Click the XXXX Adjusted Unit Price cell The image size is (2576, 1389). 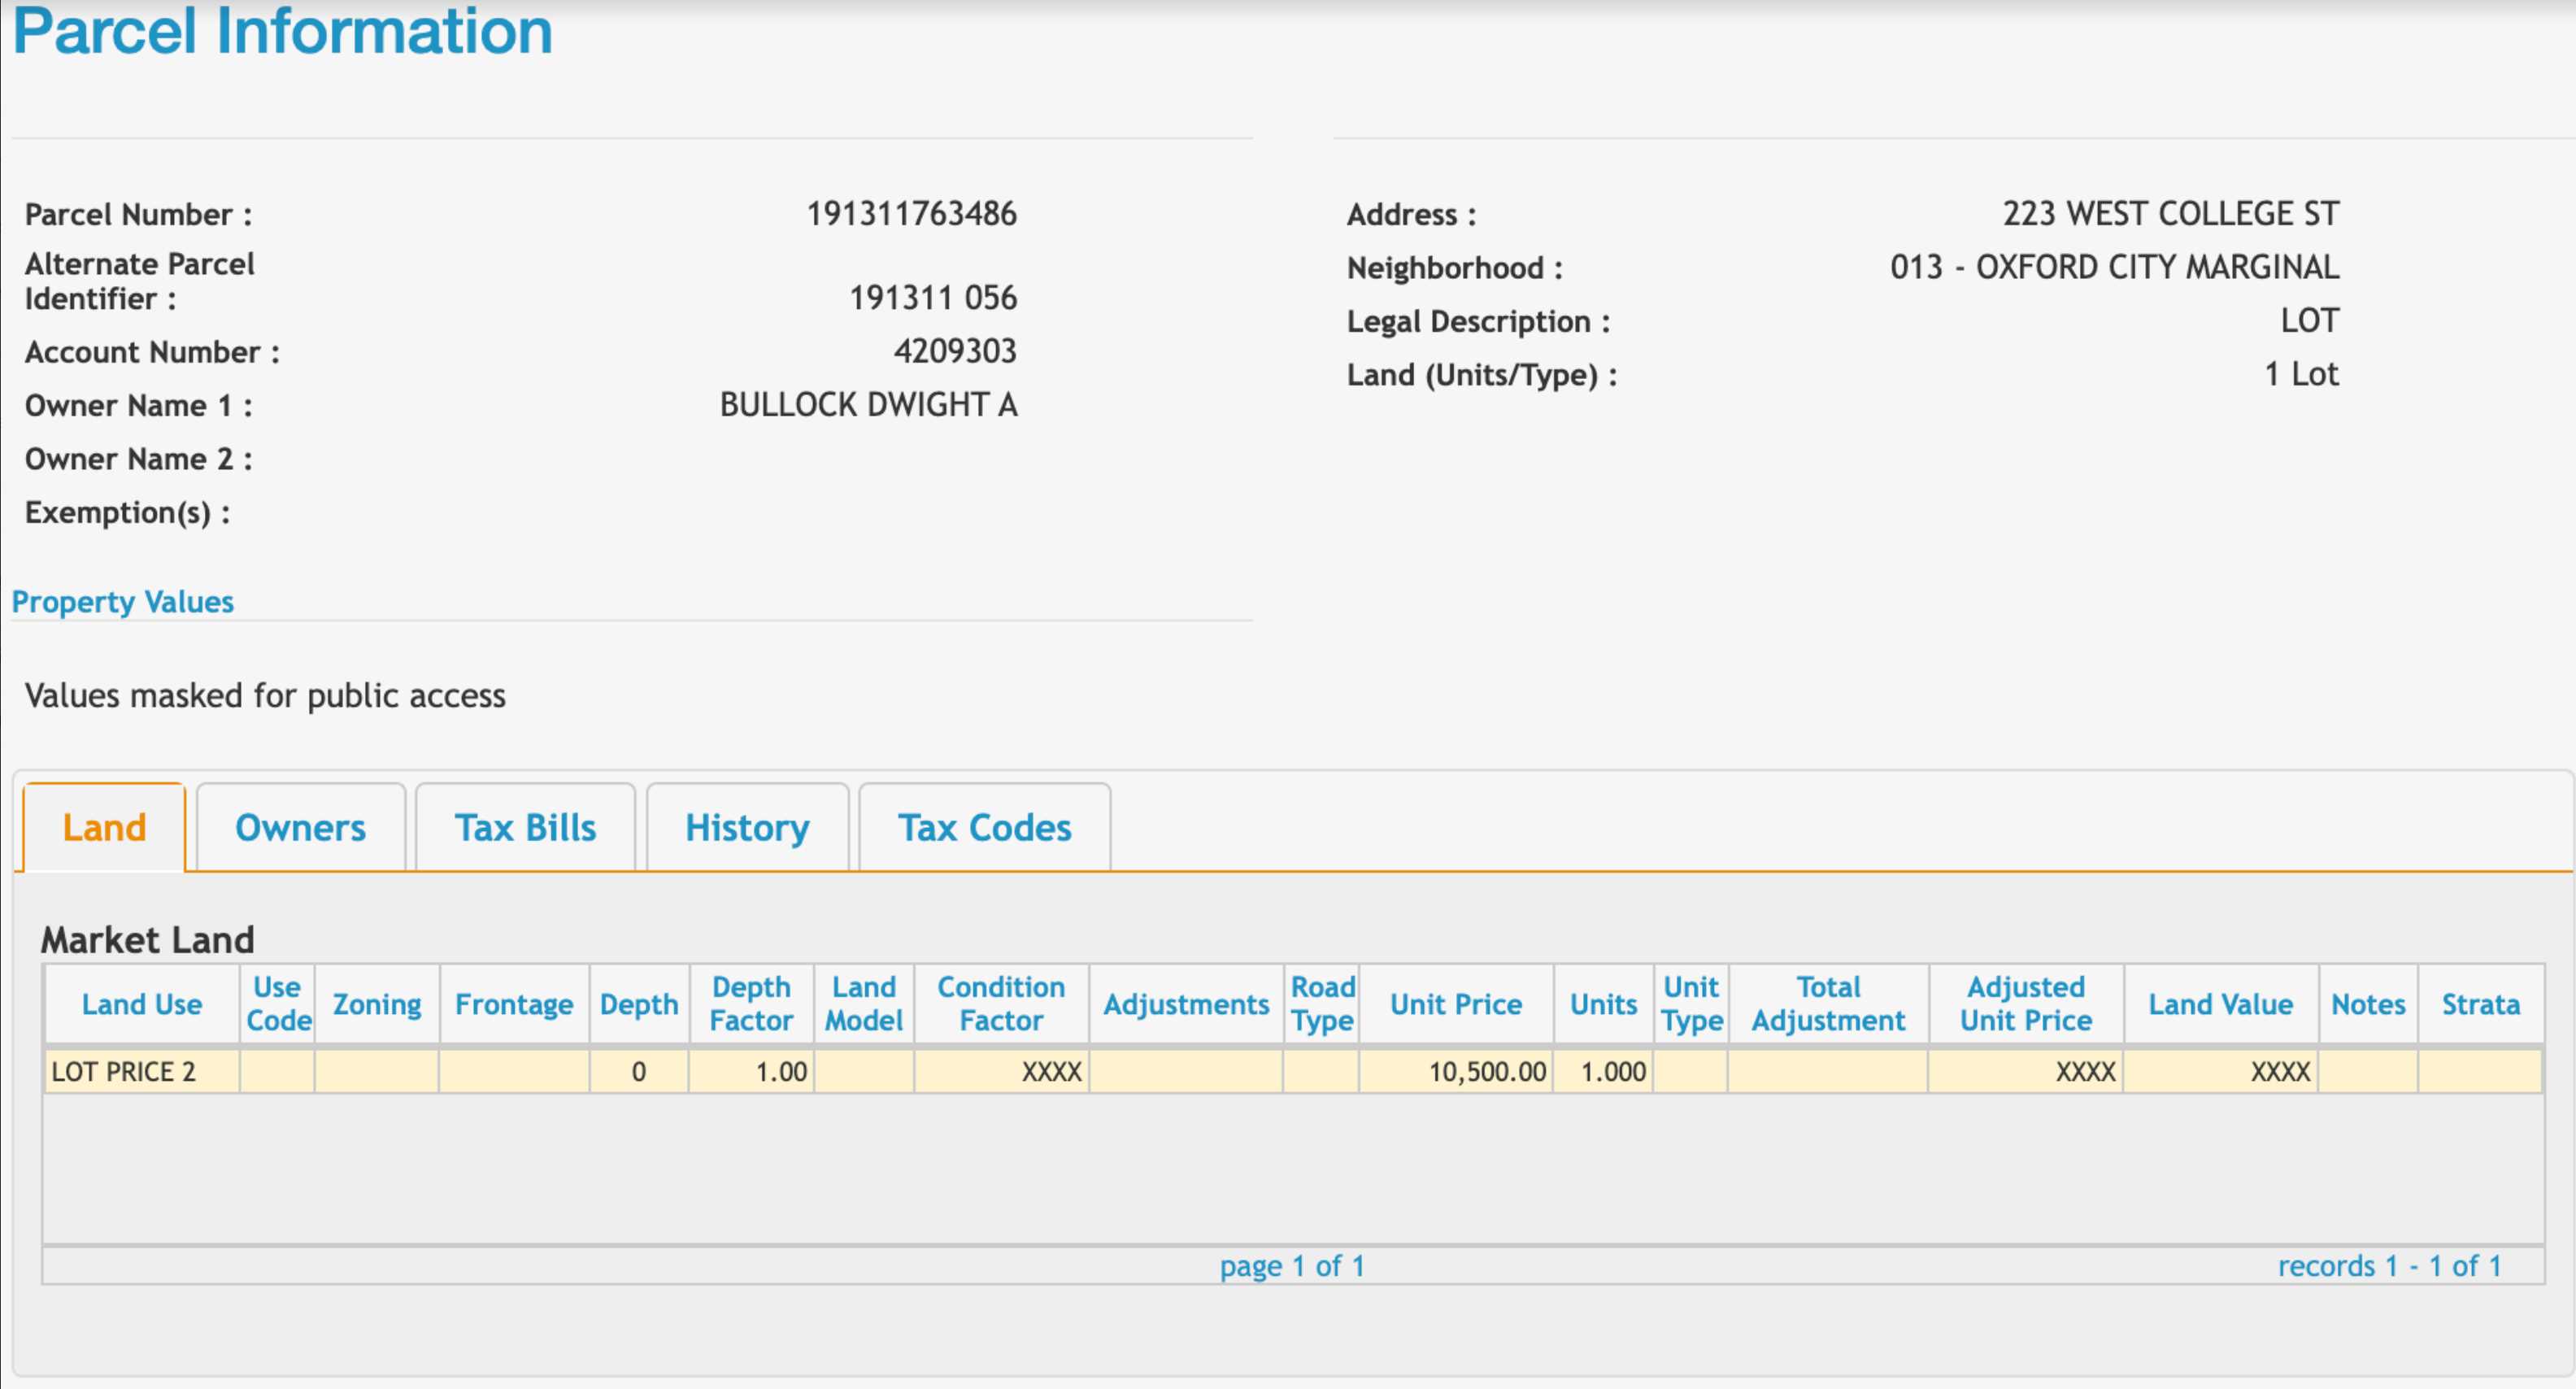[x=2026, y=1072]
